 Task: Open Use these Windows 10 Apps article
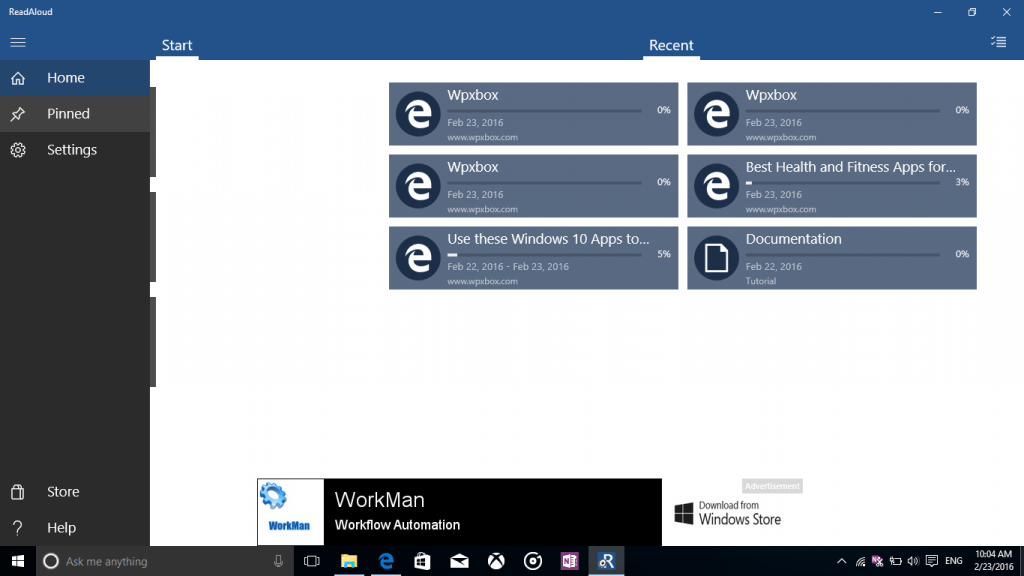coord(534,258)
